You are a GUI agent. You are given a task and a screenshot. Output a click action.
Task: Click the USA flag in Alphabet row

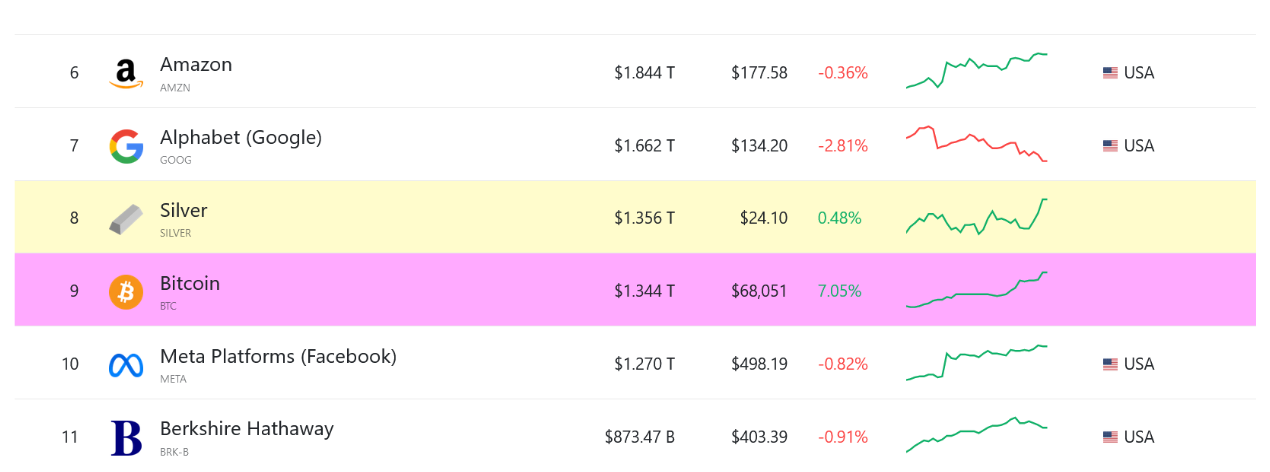1110,146
